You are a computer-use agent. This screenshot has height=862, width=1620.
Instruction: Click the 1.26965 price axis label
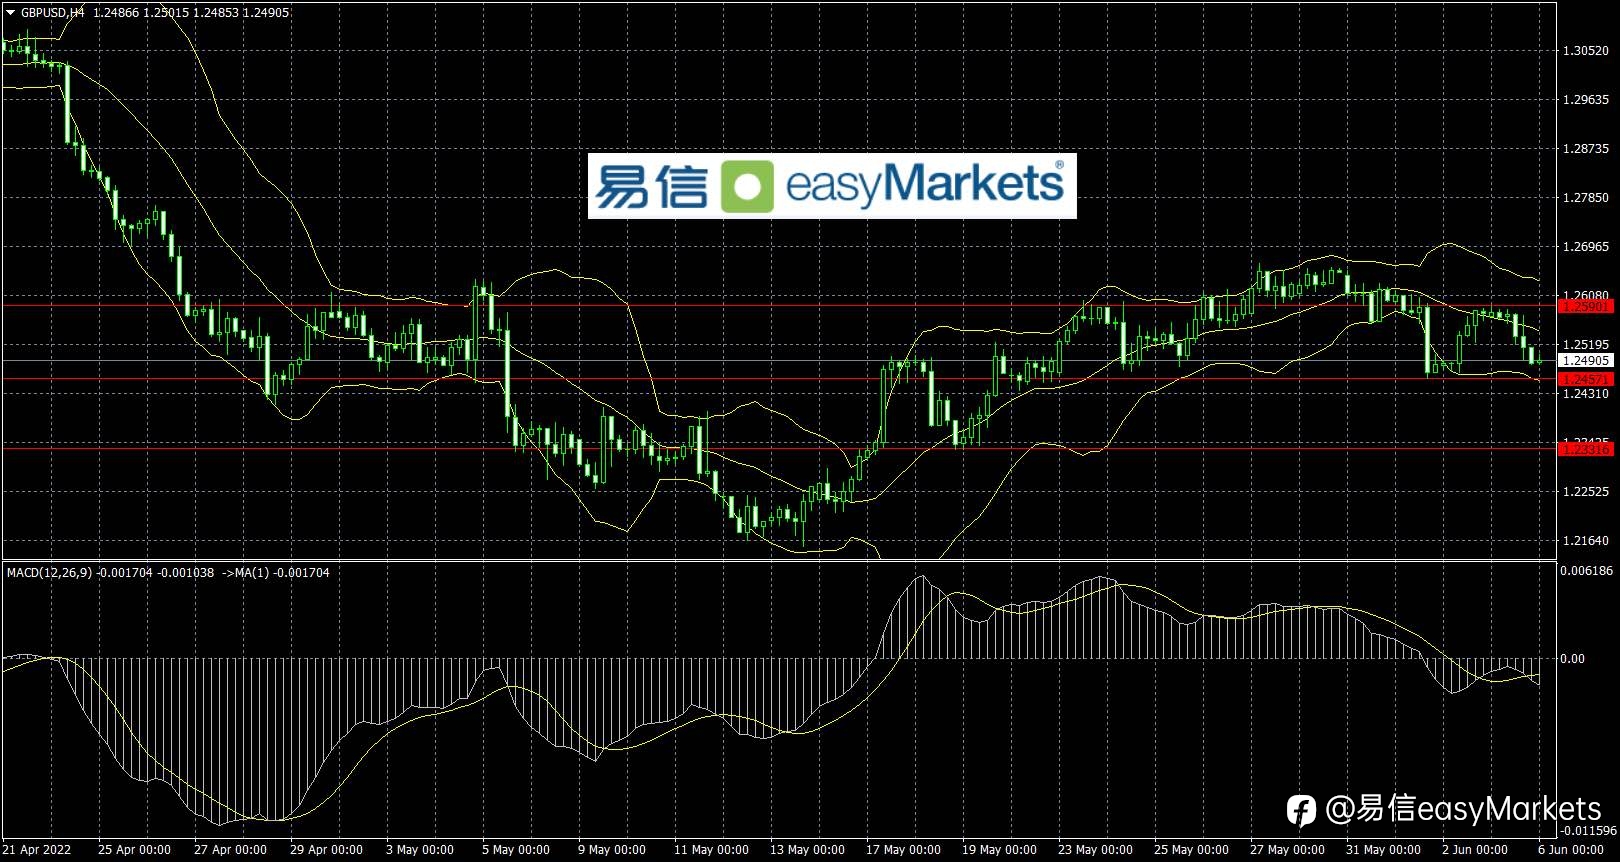pos(1586,247)
